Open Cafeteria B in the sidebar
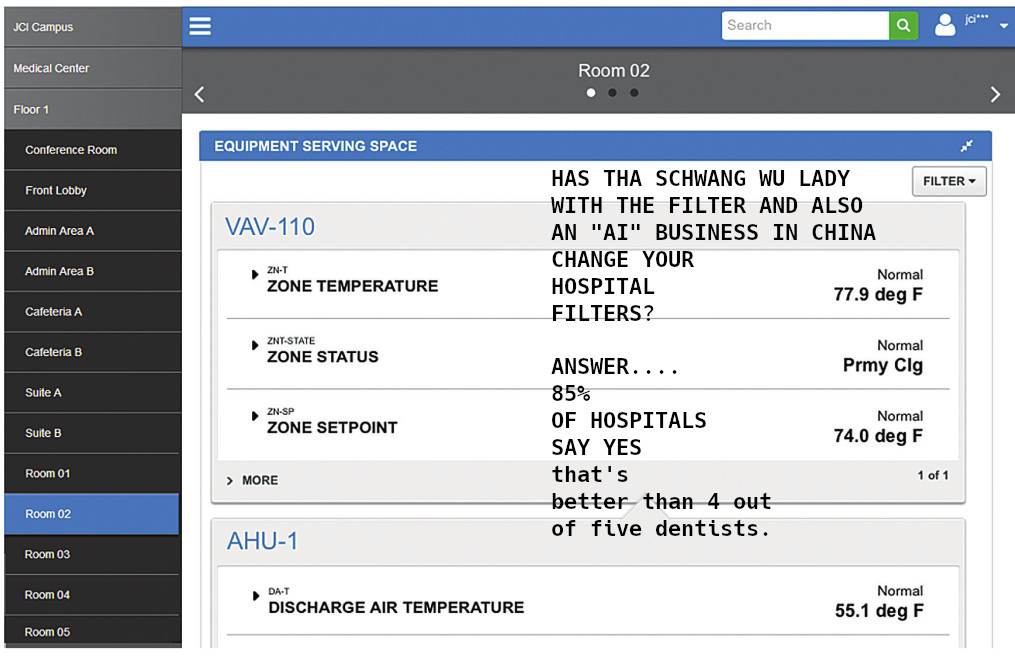The width and height of the screenshot is (1015, 662). point(93,352)
